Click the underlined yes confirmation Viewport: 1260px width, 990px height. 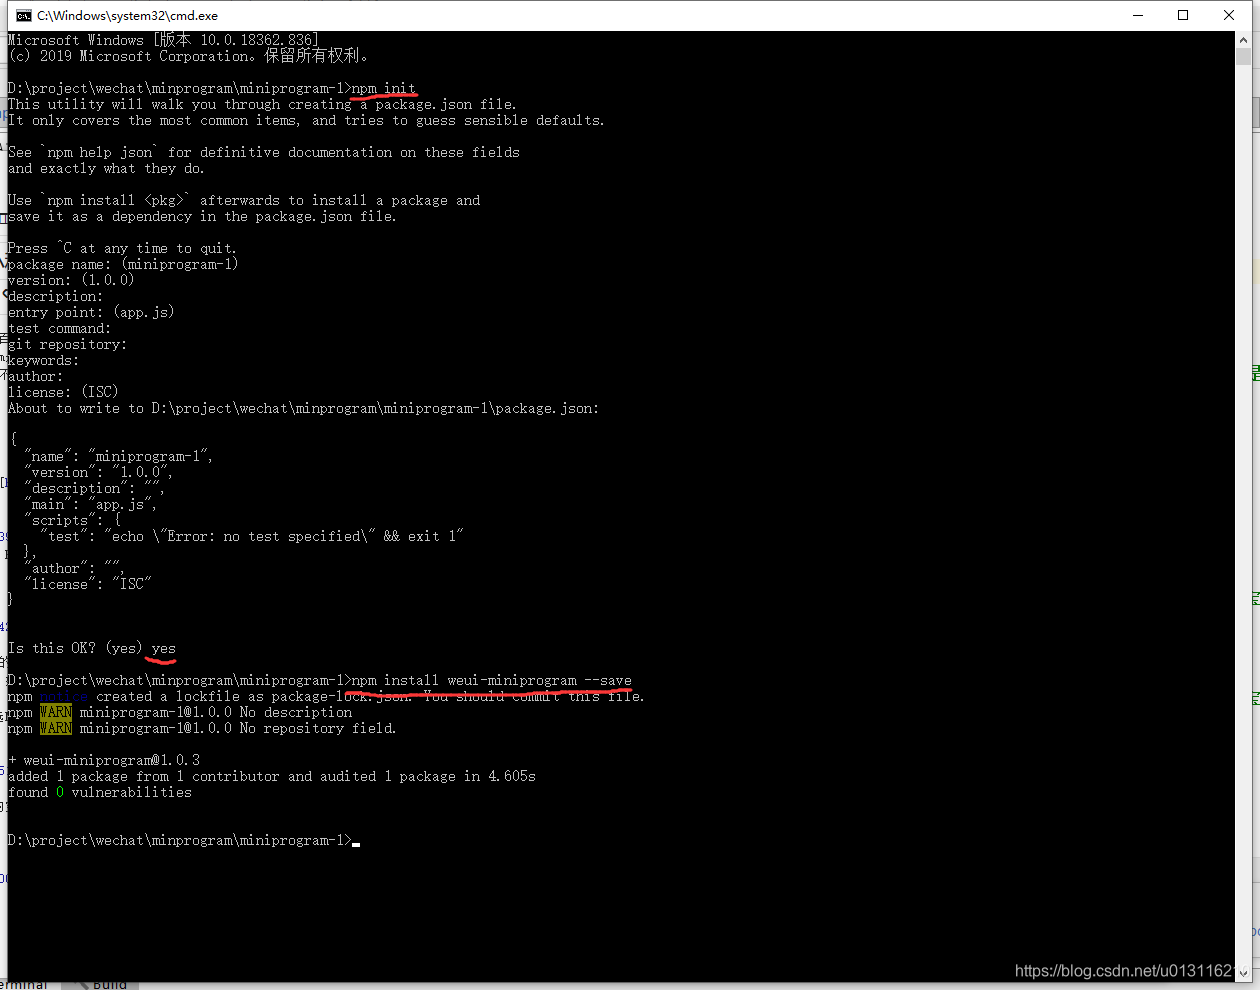[x=162, y=647]
